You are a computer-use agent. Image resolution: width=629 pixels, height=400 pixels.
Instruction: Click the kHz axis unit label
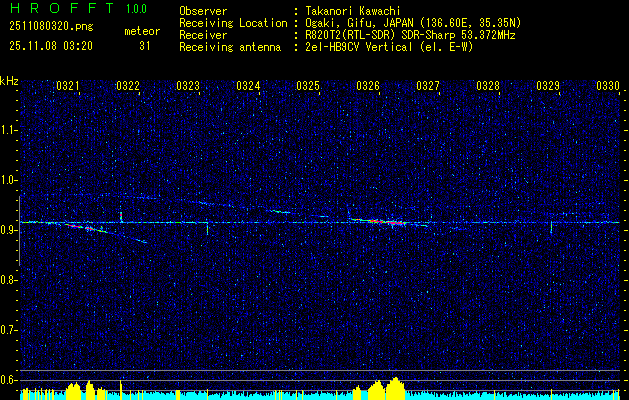9,81
